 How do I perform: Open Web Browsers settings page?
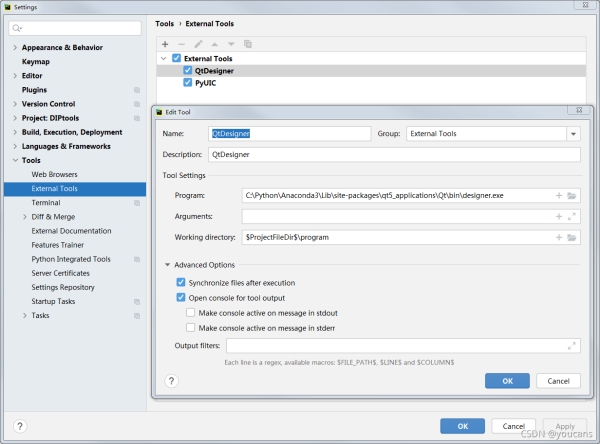point(55,174)
